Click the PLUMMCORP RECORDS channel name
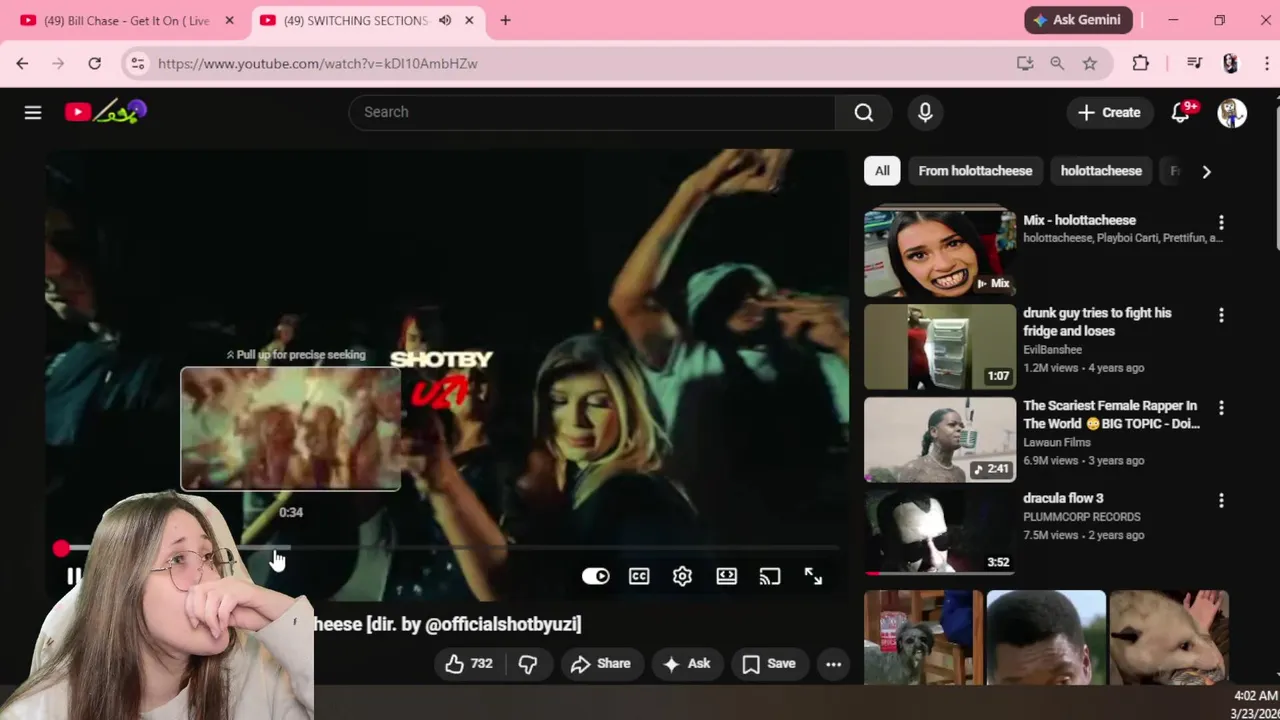This screenshot has width=1280, height=720. click(x=1082, y=517)
